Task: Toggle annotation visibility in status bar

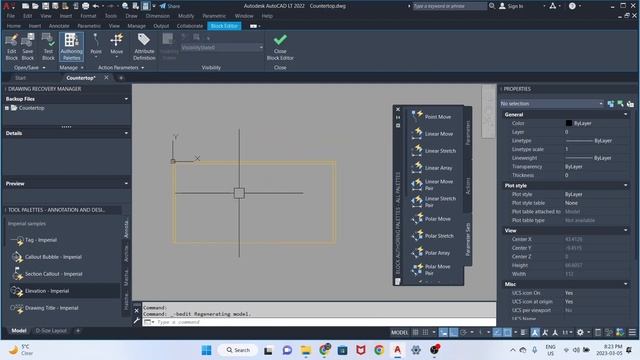Action: coord(535,333)
